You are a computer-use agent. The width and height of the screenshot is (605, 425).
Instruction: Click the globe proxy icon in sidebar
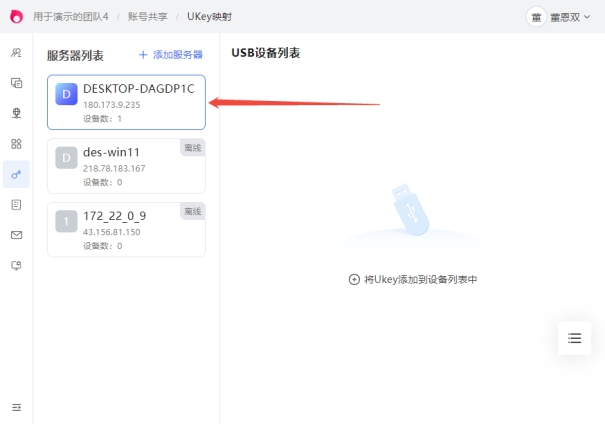16,113
